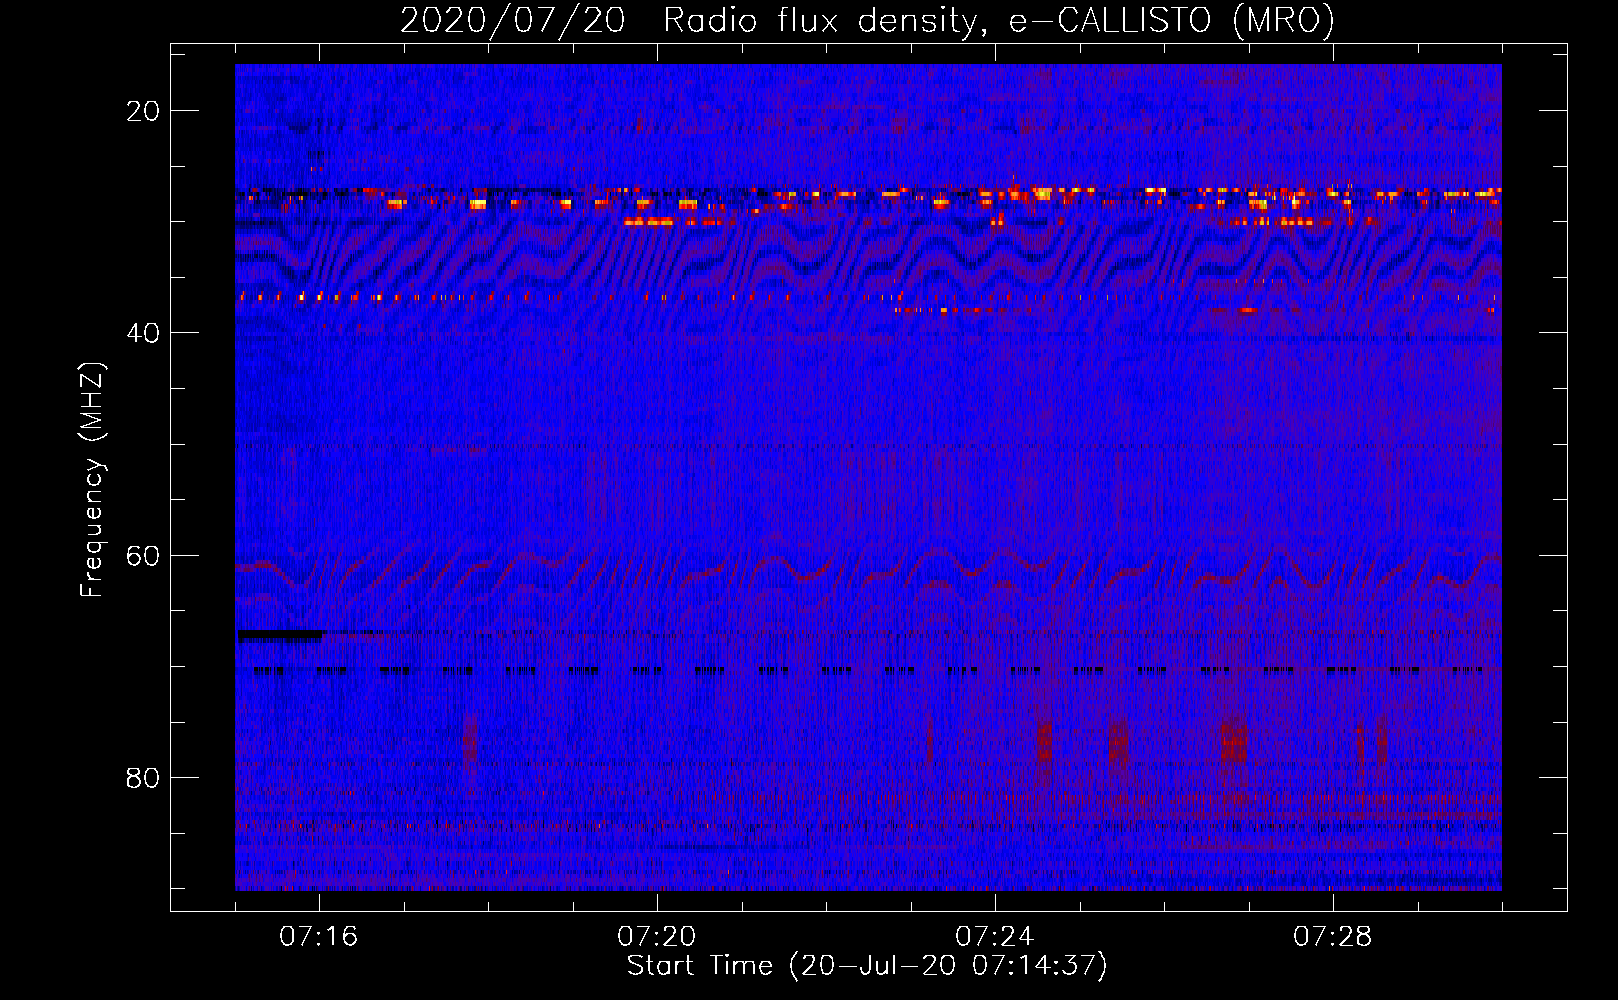Screen dimensions: 1618x1000
Task: Click the '40' frequency tick label
Action: [x=143, y=333]
